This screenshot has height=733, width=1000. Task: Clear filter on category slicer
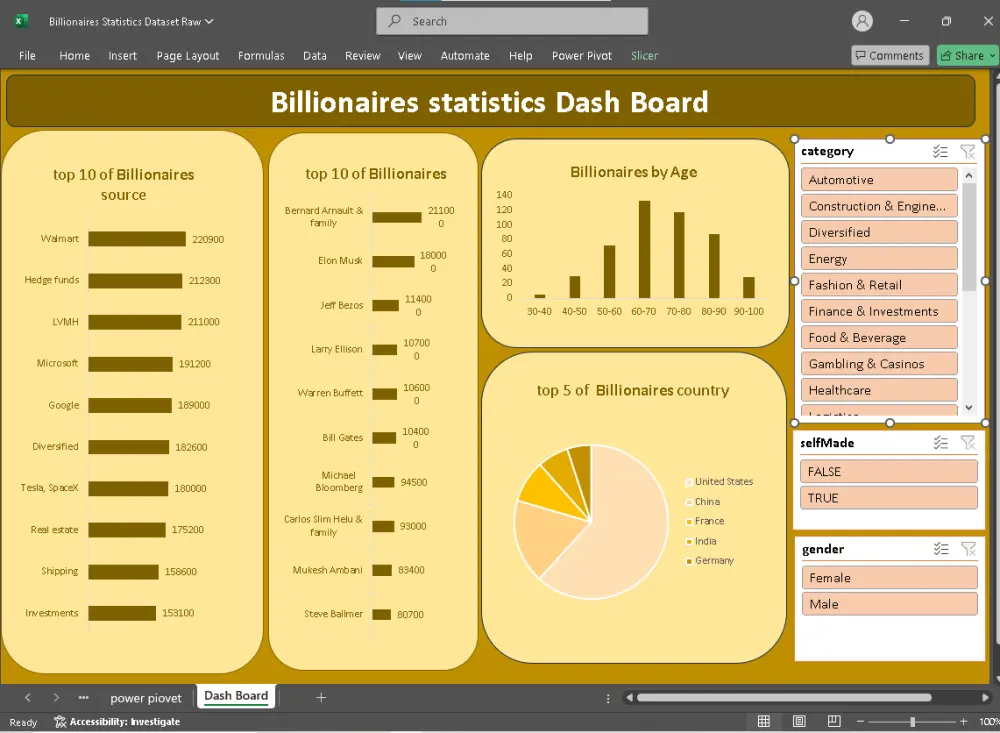967,151
